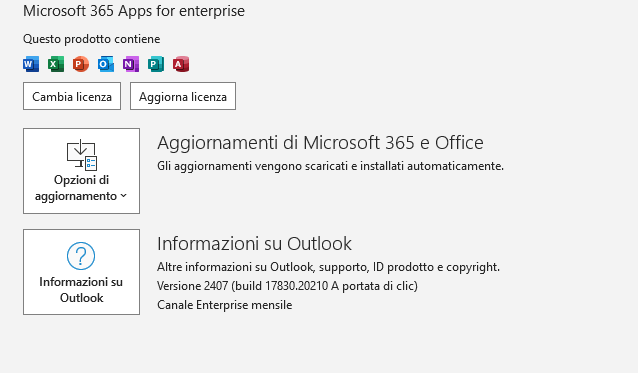Click the Word app icon
Viewport: 638px width, 373px height.
(31, 64)
